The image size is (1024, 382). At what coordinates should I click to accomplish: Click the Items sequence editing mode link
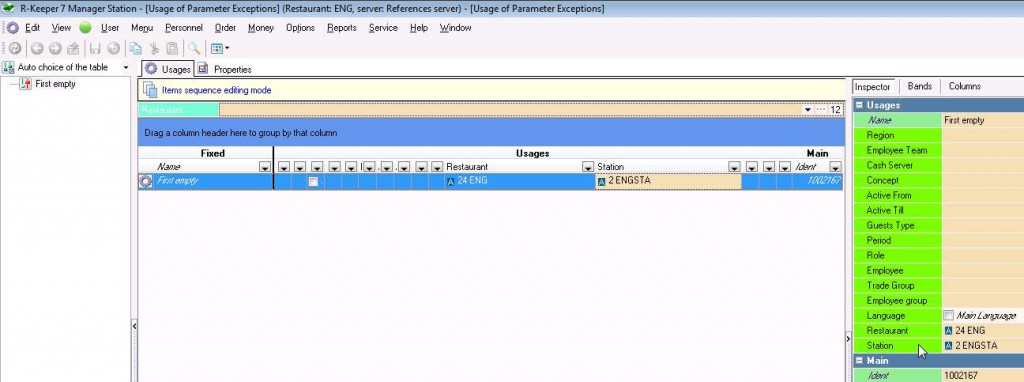pos(216,90)
